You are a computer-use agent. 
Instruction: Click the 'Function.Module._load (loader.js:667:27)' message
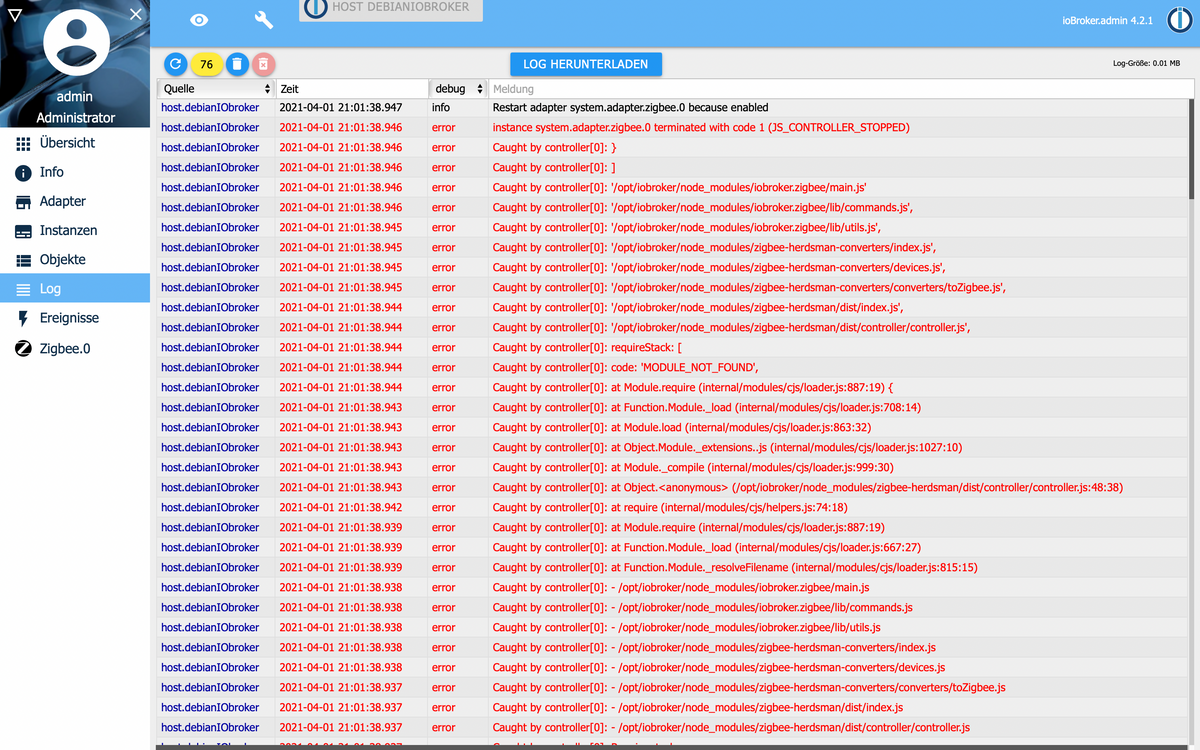706,547
